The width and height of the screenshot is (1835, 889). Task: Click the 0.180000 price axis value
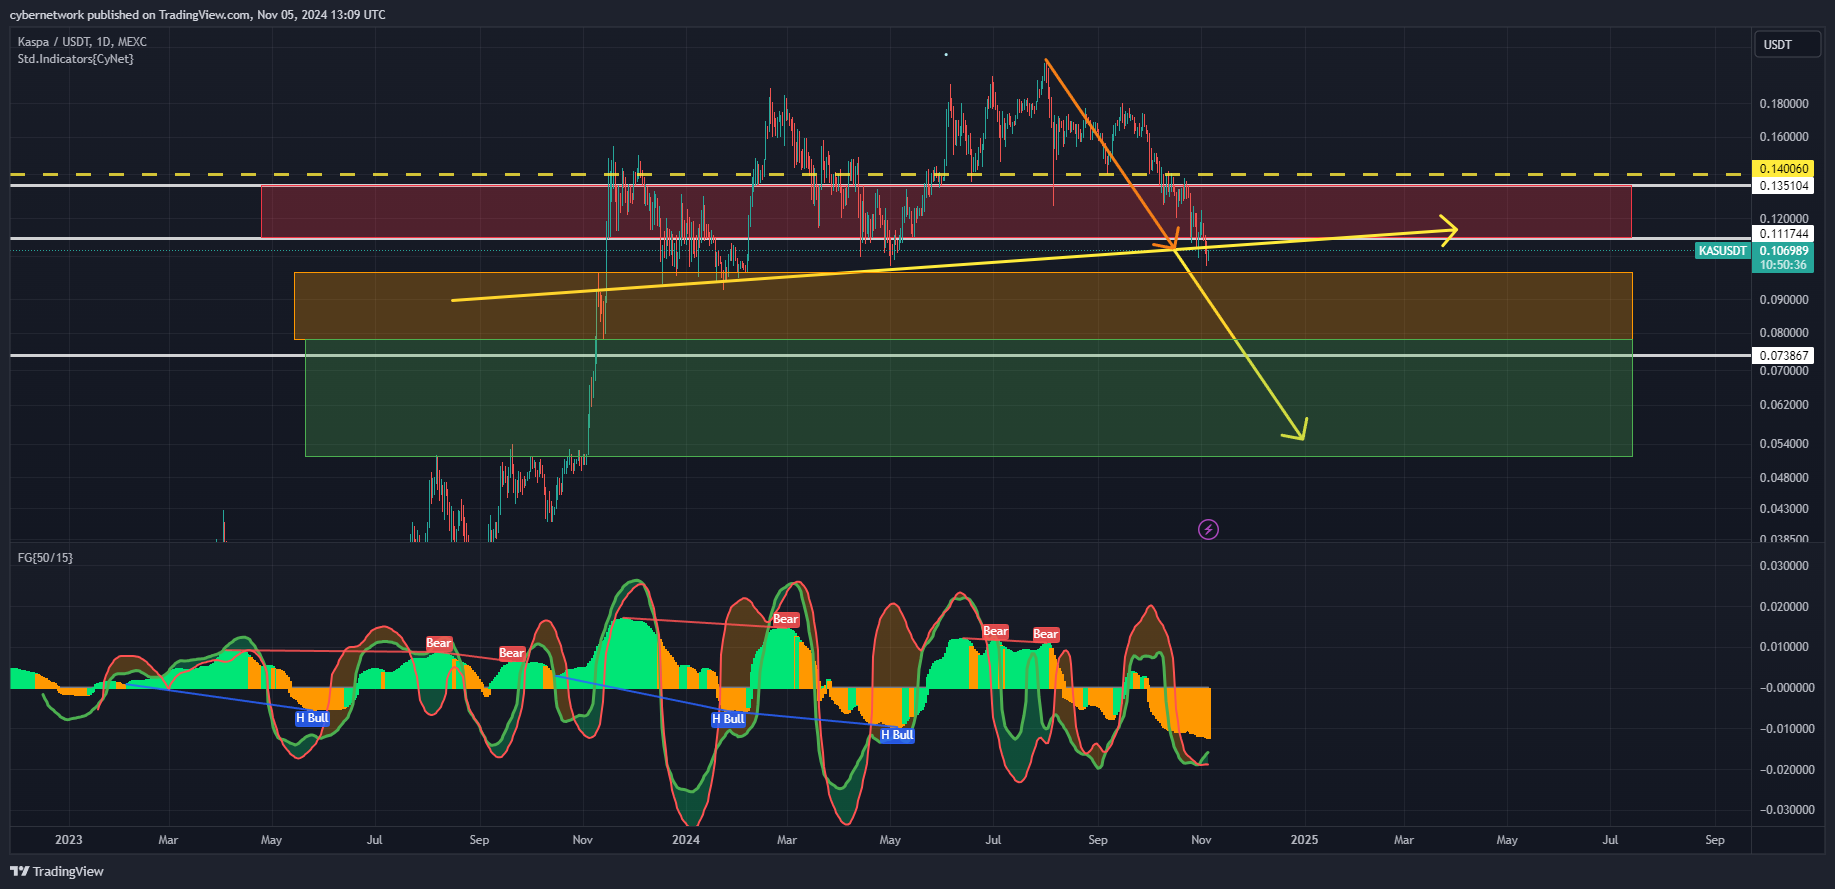click(x=1784, y=104)
